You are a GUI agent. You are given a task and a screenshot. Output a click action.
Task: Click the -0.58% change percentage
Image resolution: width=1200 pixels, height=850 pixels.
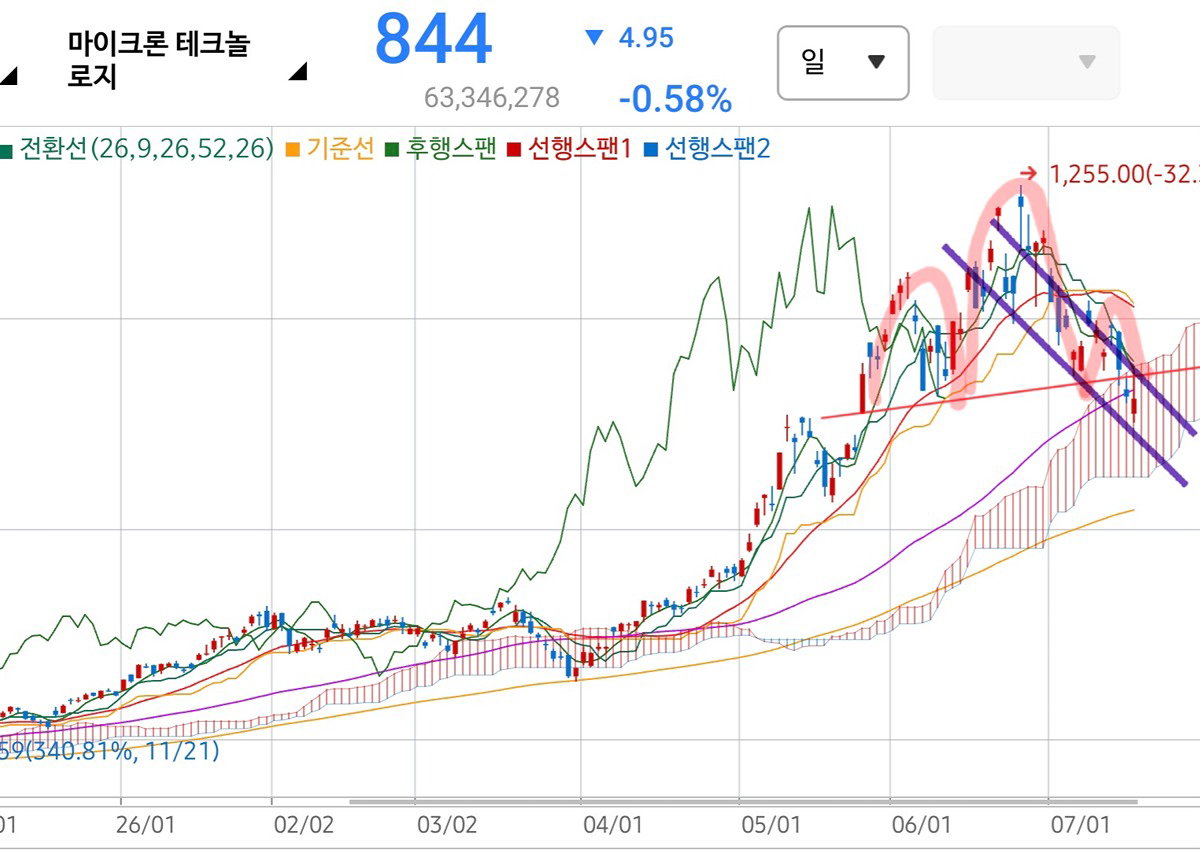point(675,99)
